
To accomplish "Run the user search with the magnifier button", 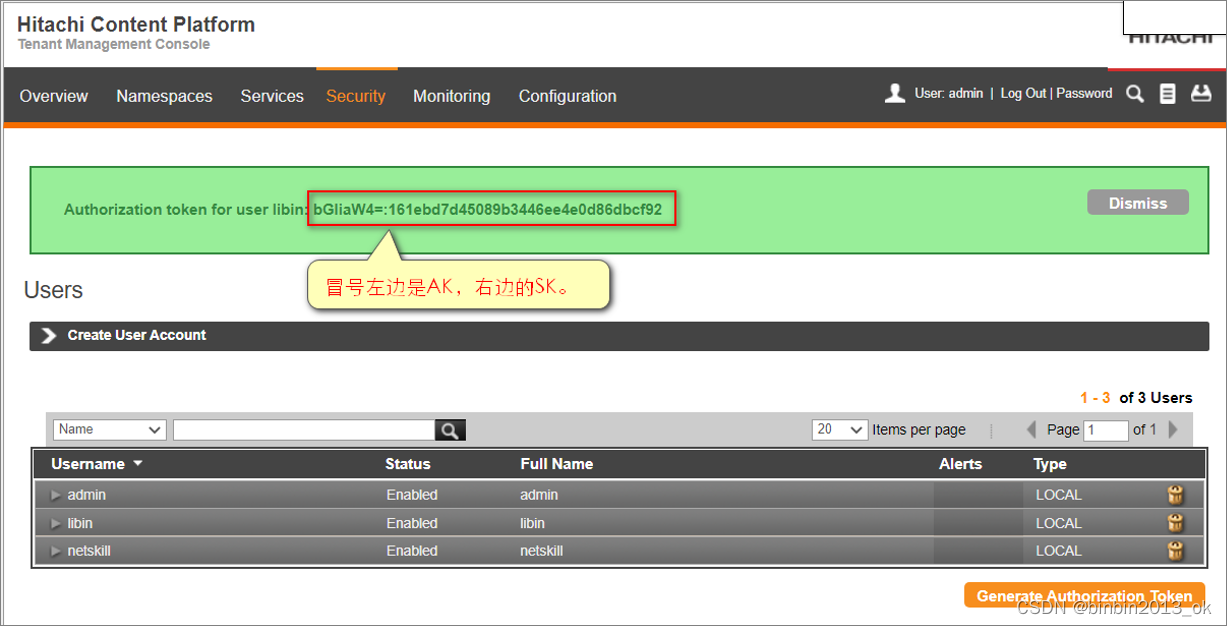I will pos(449,429).
